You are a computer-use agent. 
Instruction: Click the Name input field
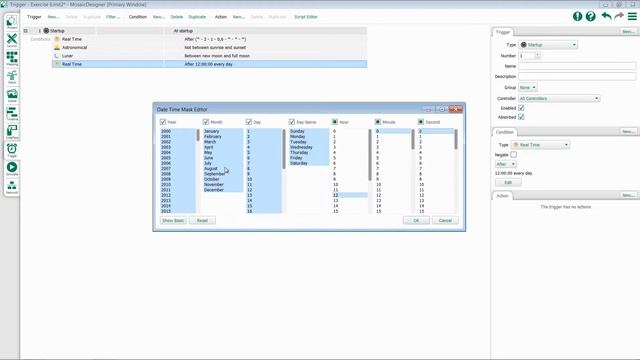[x=577, y=66]
